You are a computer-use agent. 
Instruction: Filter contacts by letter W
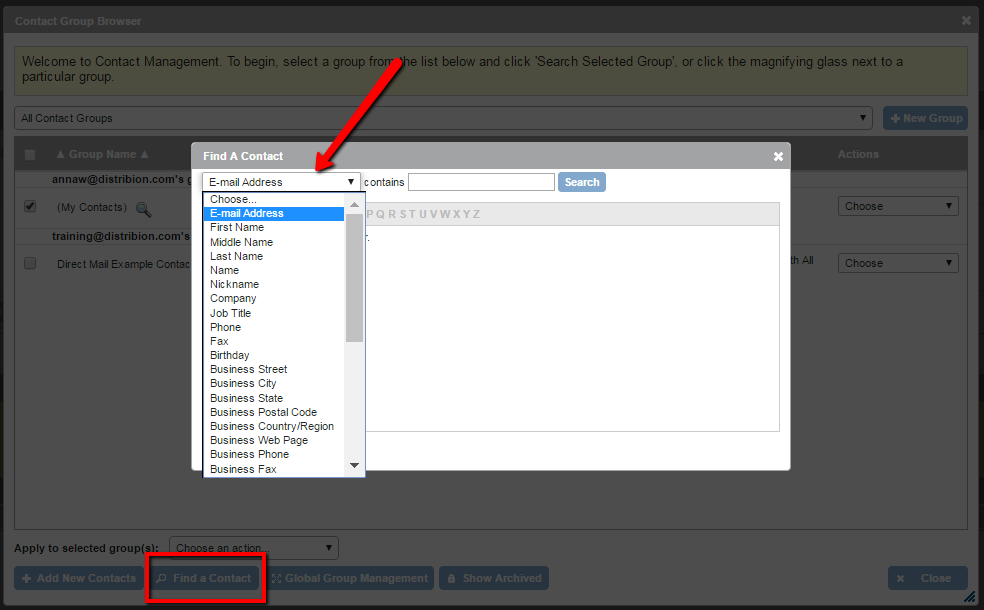[x=445, y=214]
